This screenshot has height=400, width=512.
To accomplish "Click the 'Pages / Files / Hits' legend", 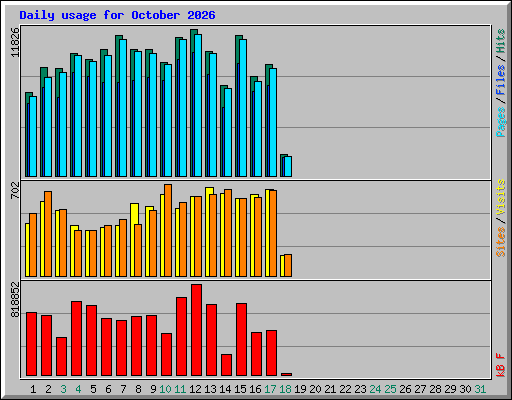I will [x=500, y=83].
